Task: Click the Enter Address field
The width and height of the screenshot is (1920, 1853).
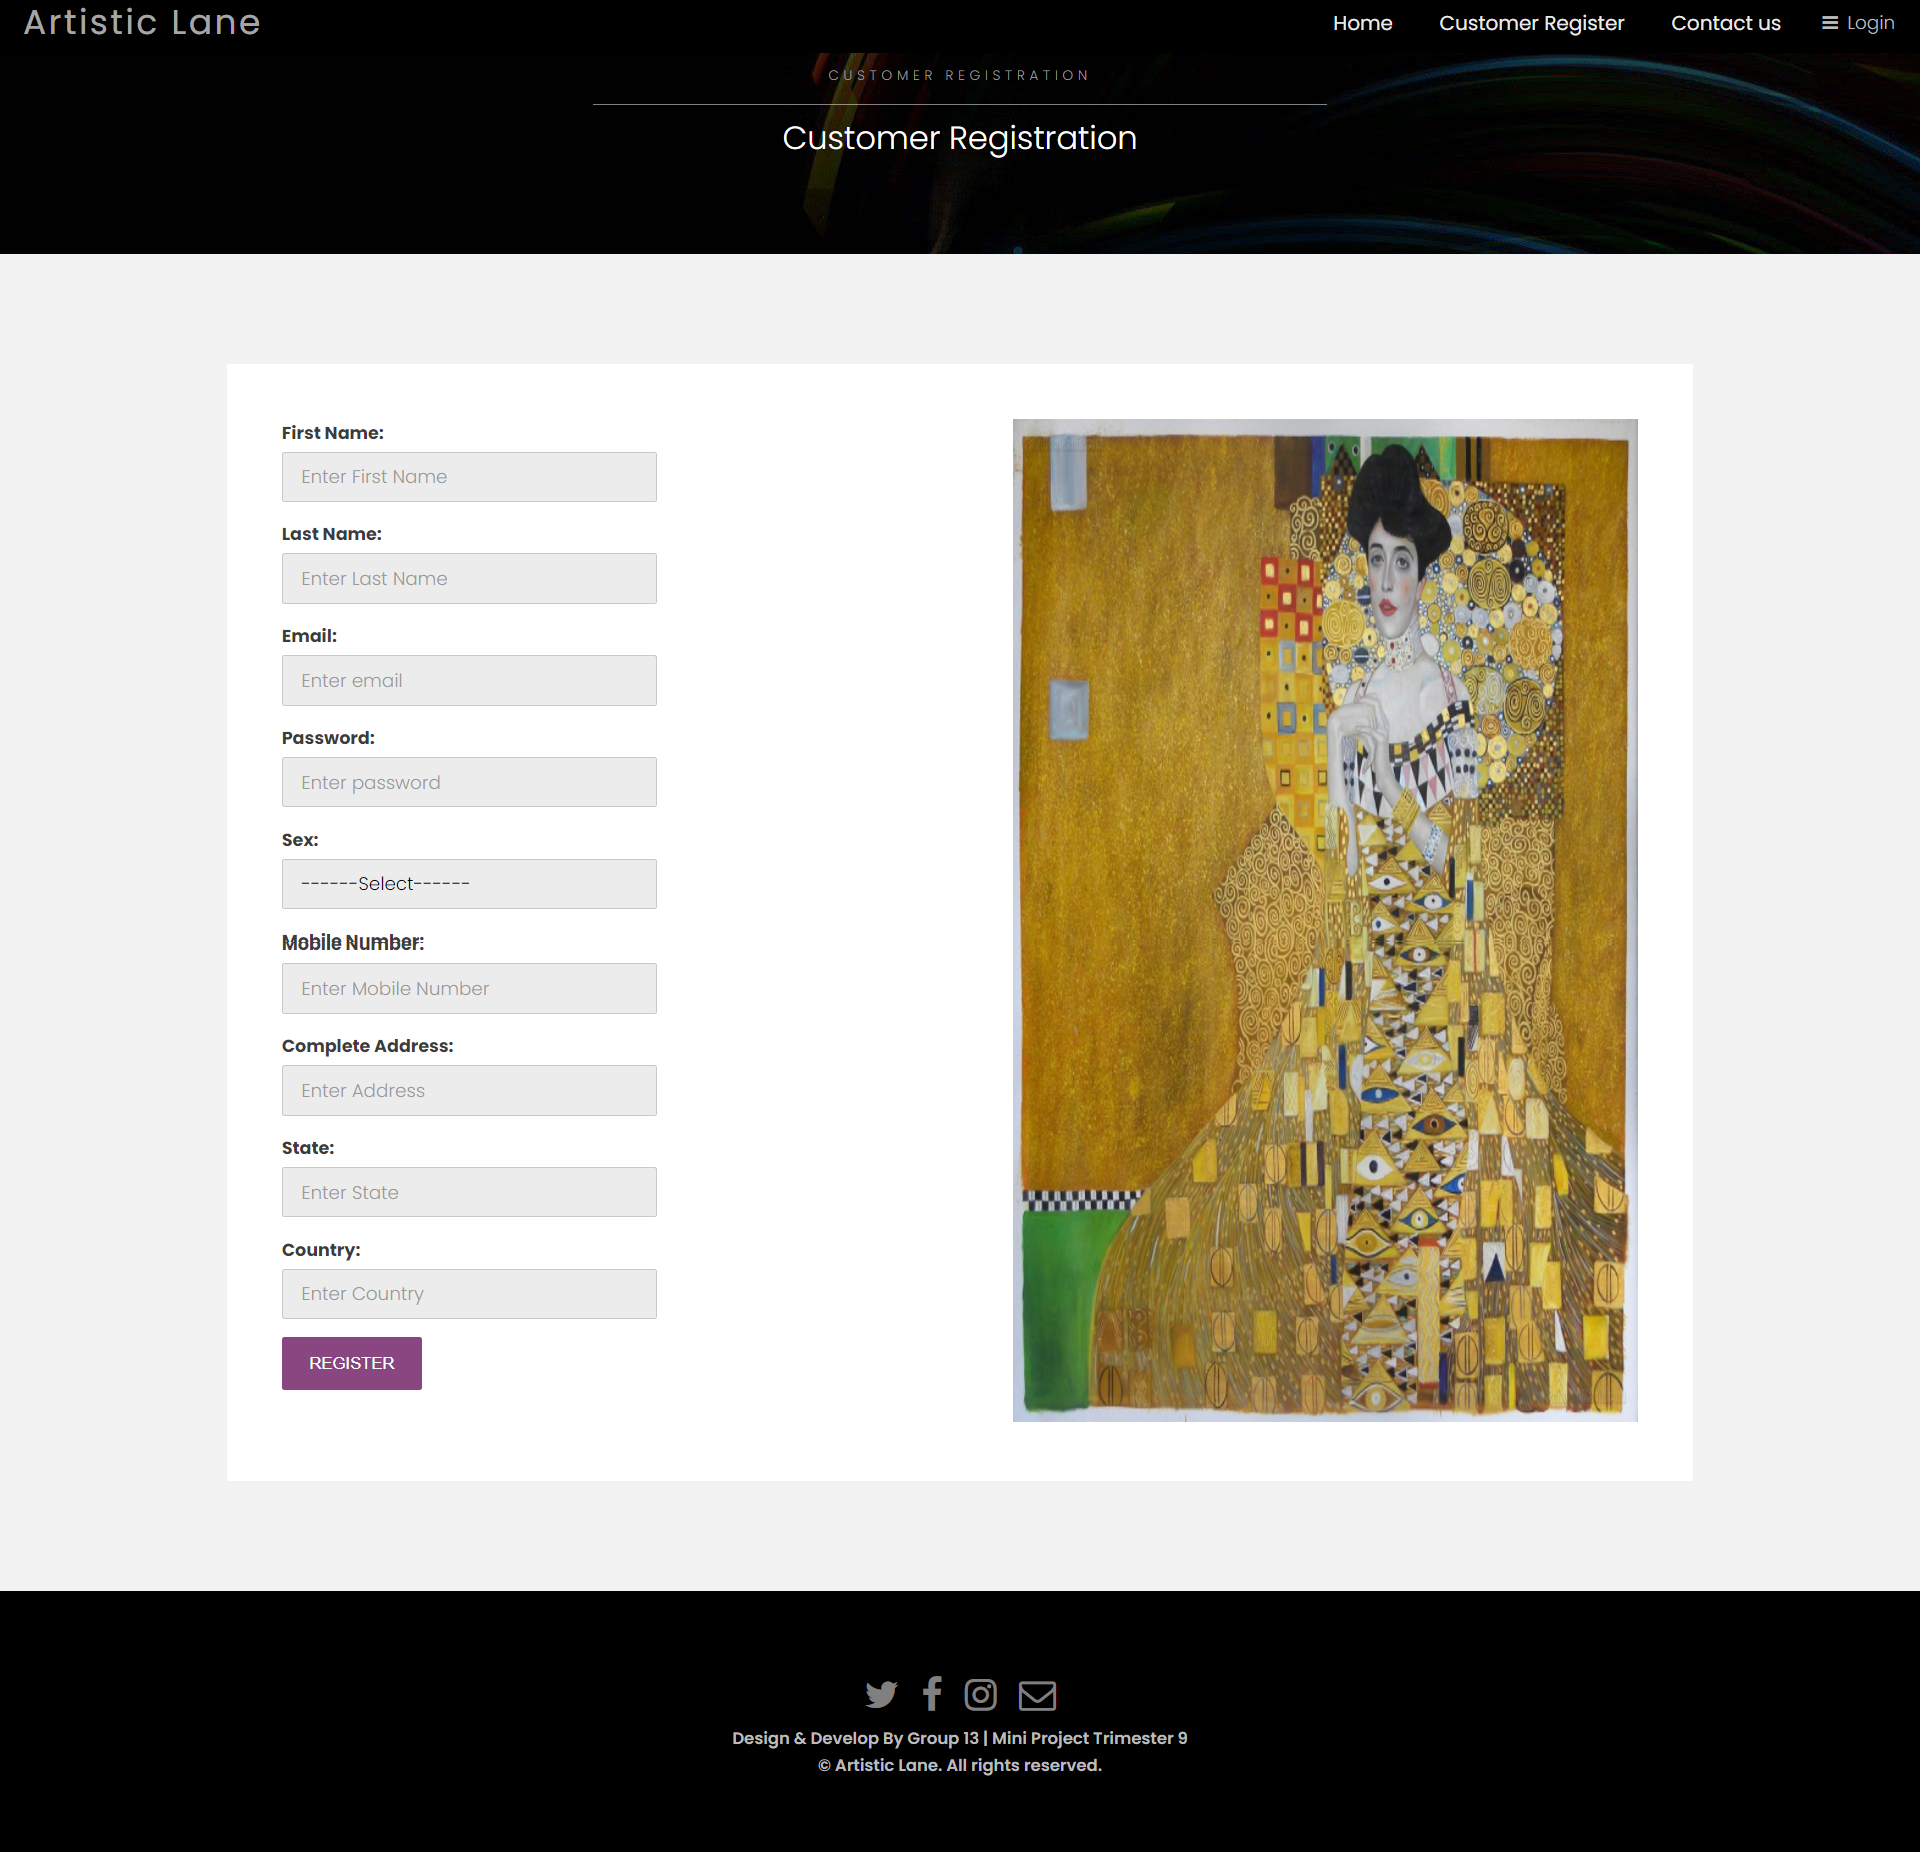Action: click(469, 1091)
